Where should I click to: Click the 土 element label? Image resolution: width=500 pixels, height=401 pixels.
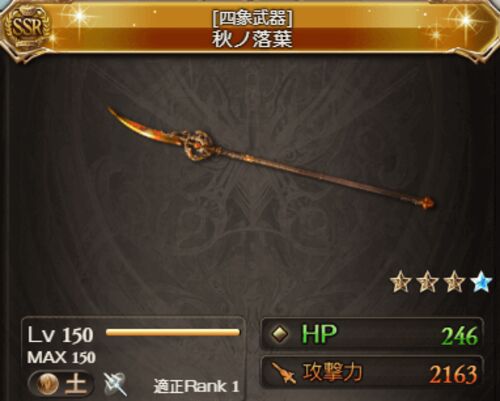pyautogui.click(x=75, y=383)
